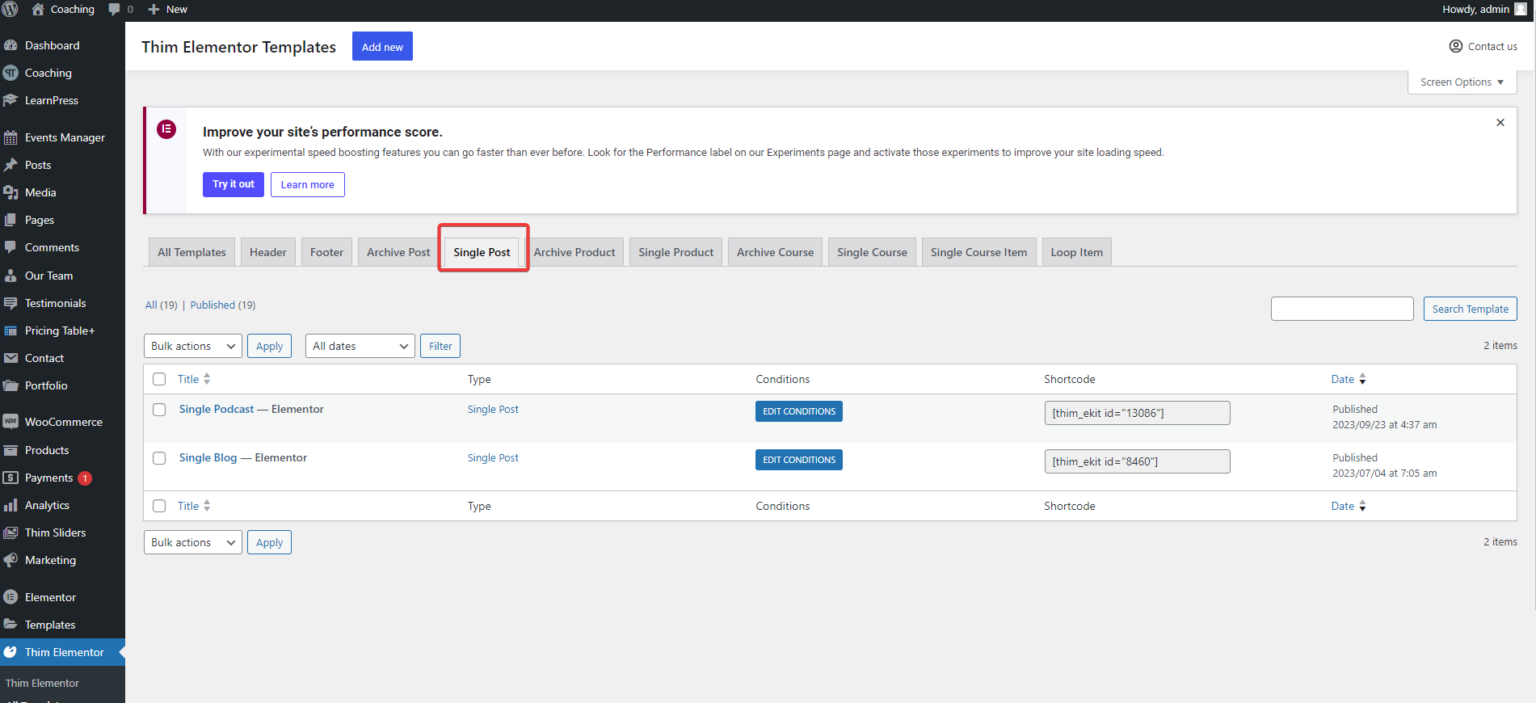Open Marketing megaphone icon
1536x703 pixels.
pos(11,560)
